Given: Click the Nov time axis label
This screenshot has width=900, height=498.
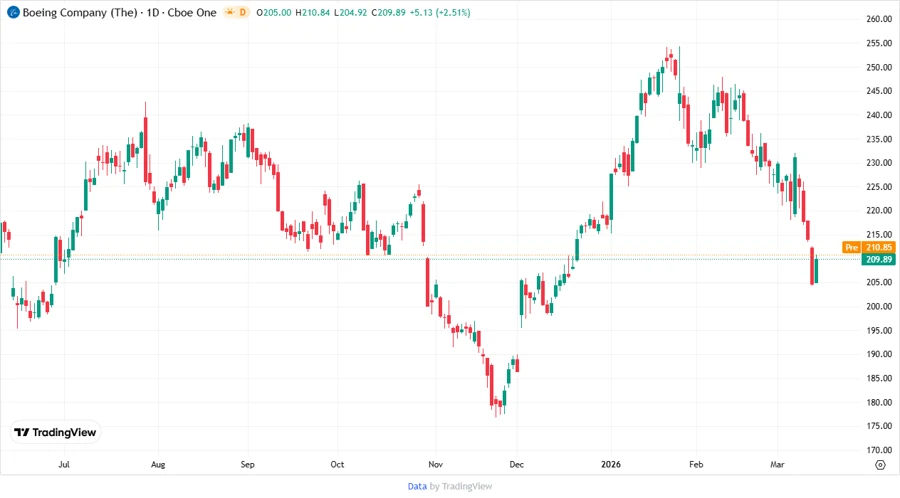Looking at the screenshot, I should coord(436,464).
